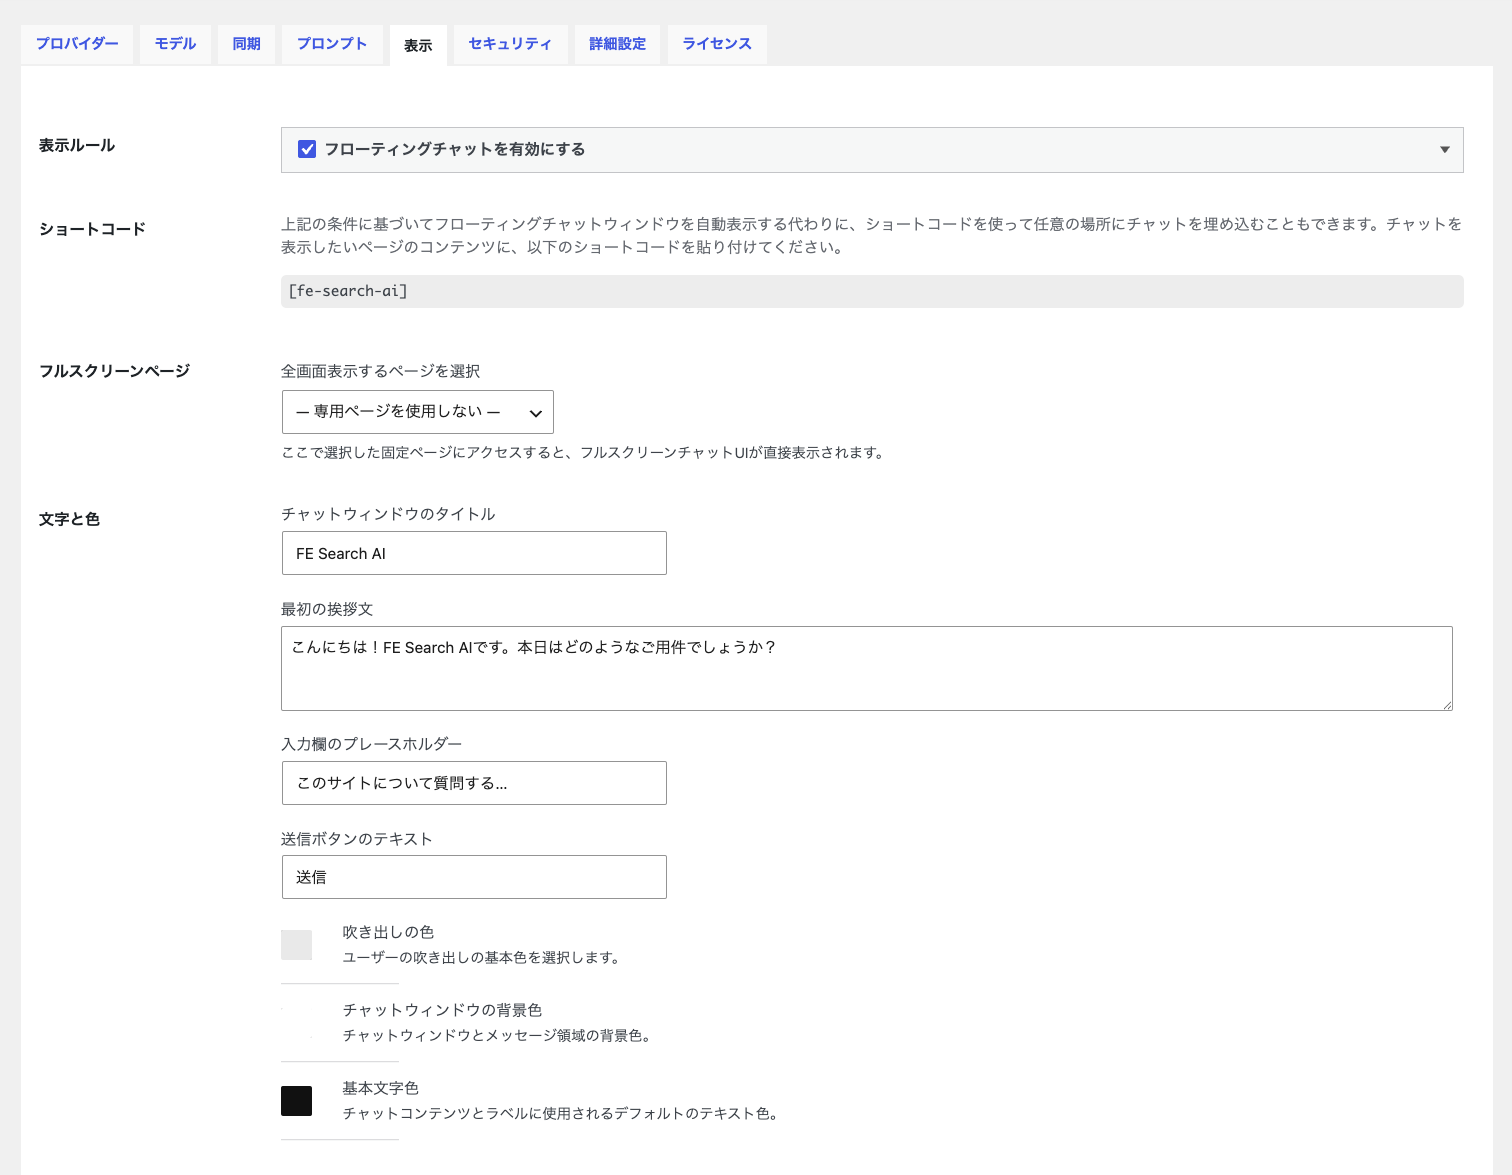Click the チャットウィンドウの背景色 label text

(442, 1010)
